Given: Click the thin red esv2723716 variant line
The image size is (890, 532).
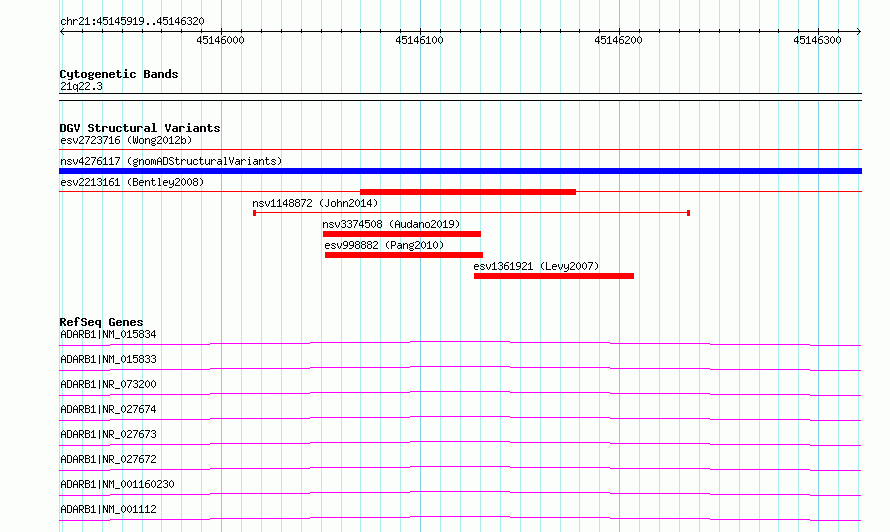Looking at the screenshot, I should point(460,150).
